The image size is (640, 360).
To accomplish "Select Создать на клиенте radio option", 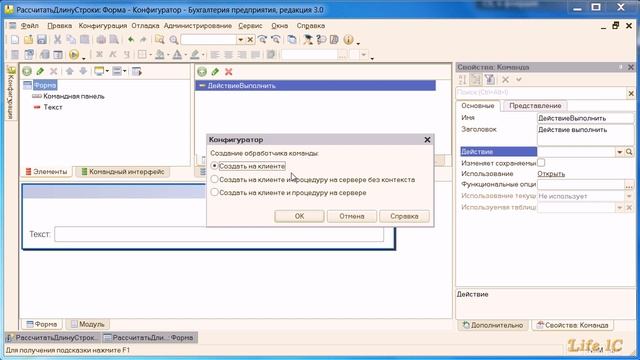I will 214,166.
